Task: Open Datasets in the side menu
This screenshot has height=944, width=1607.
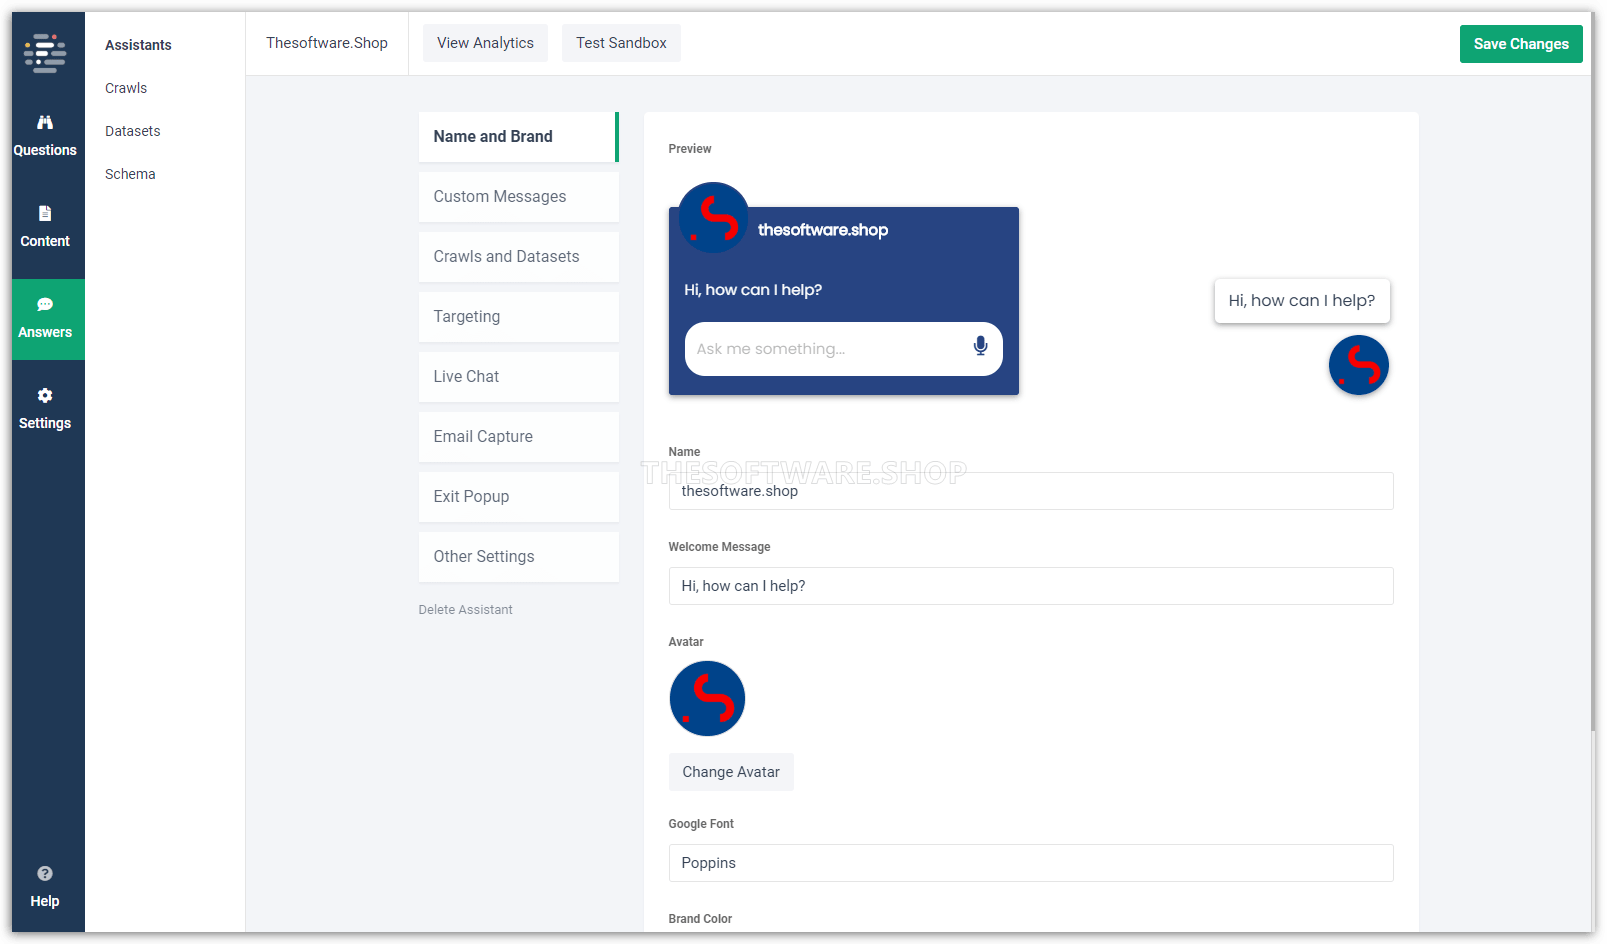Action: (x=132, y=131)
